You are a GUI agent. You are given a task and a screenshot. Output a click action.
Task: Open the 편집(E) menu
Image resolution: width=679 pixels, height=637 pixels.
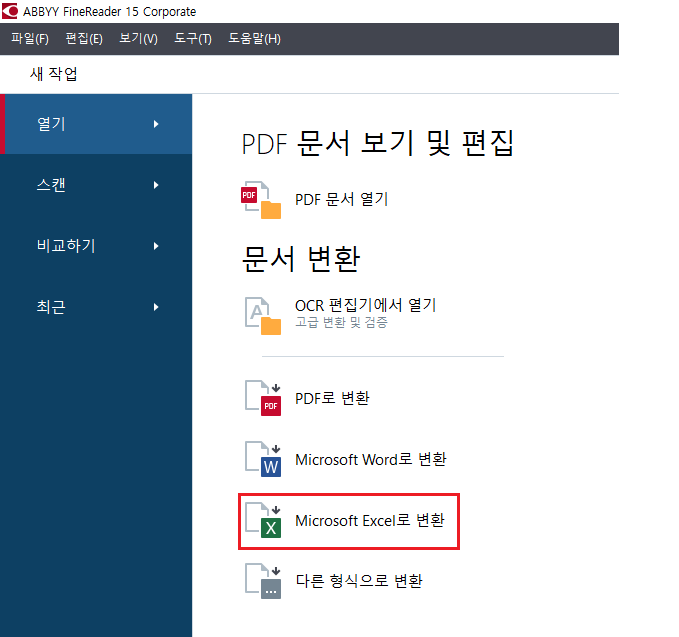point(84,39)
